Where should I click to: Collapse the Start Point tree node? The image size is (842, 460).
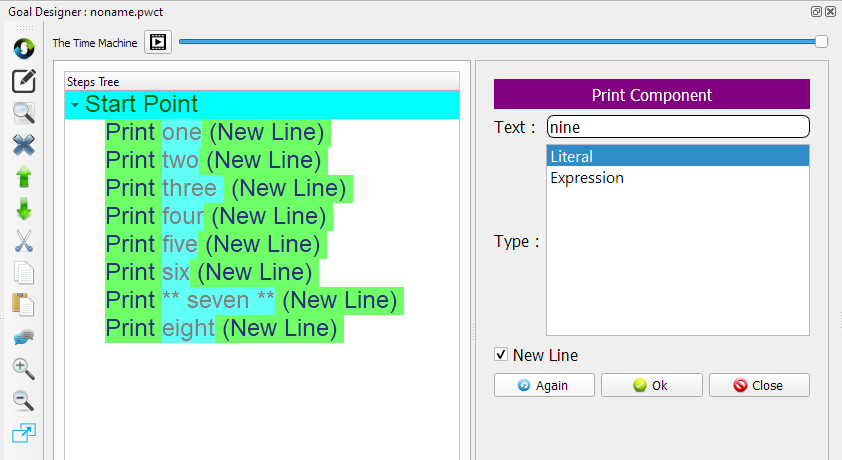(x=75, y=105)
